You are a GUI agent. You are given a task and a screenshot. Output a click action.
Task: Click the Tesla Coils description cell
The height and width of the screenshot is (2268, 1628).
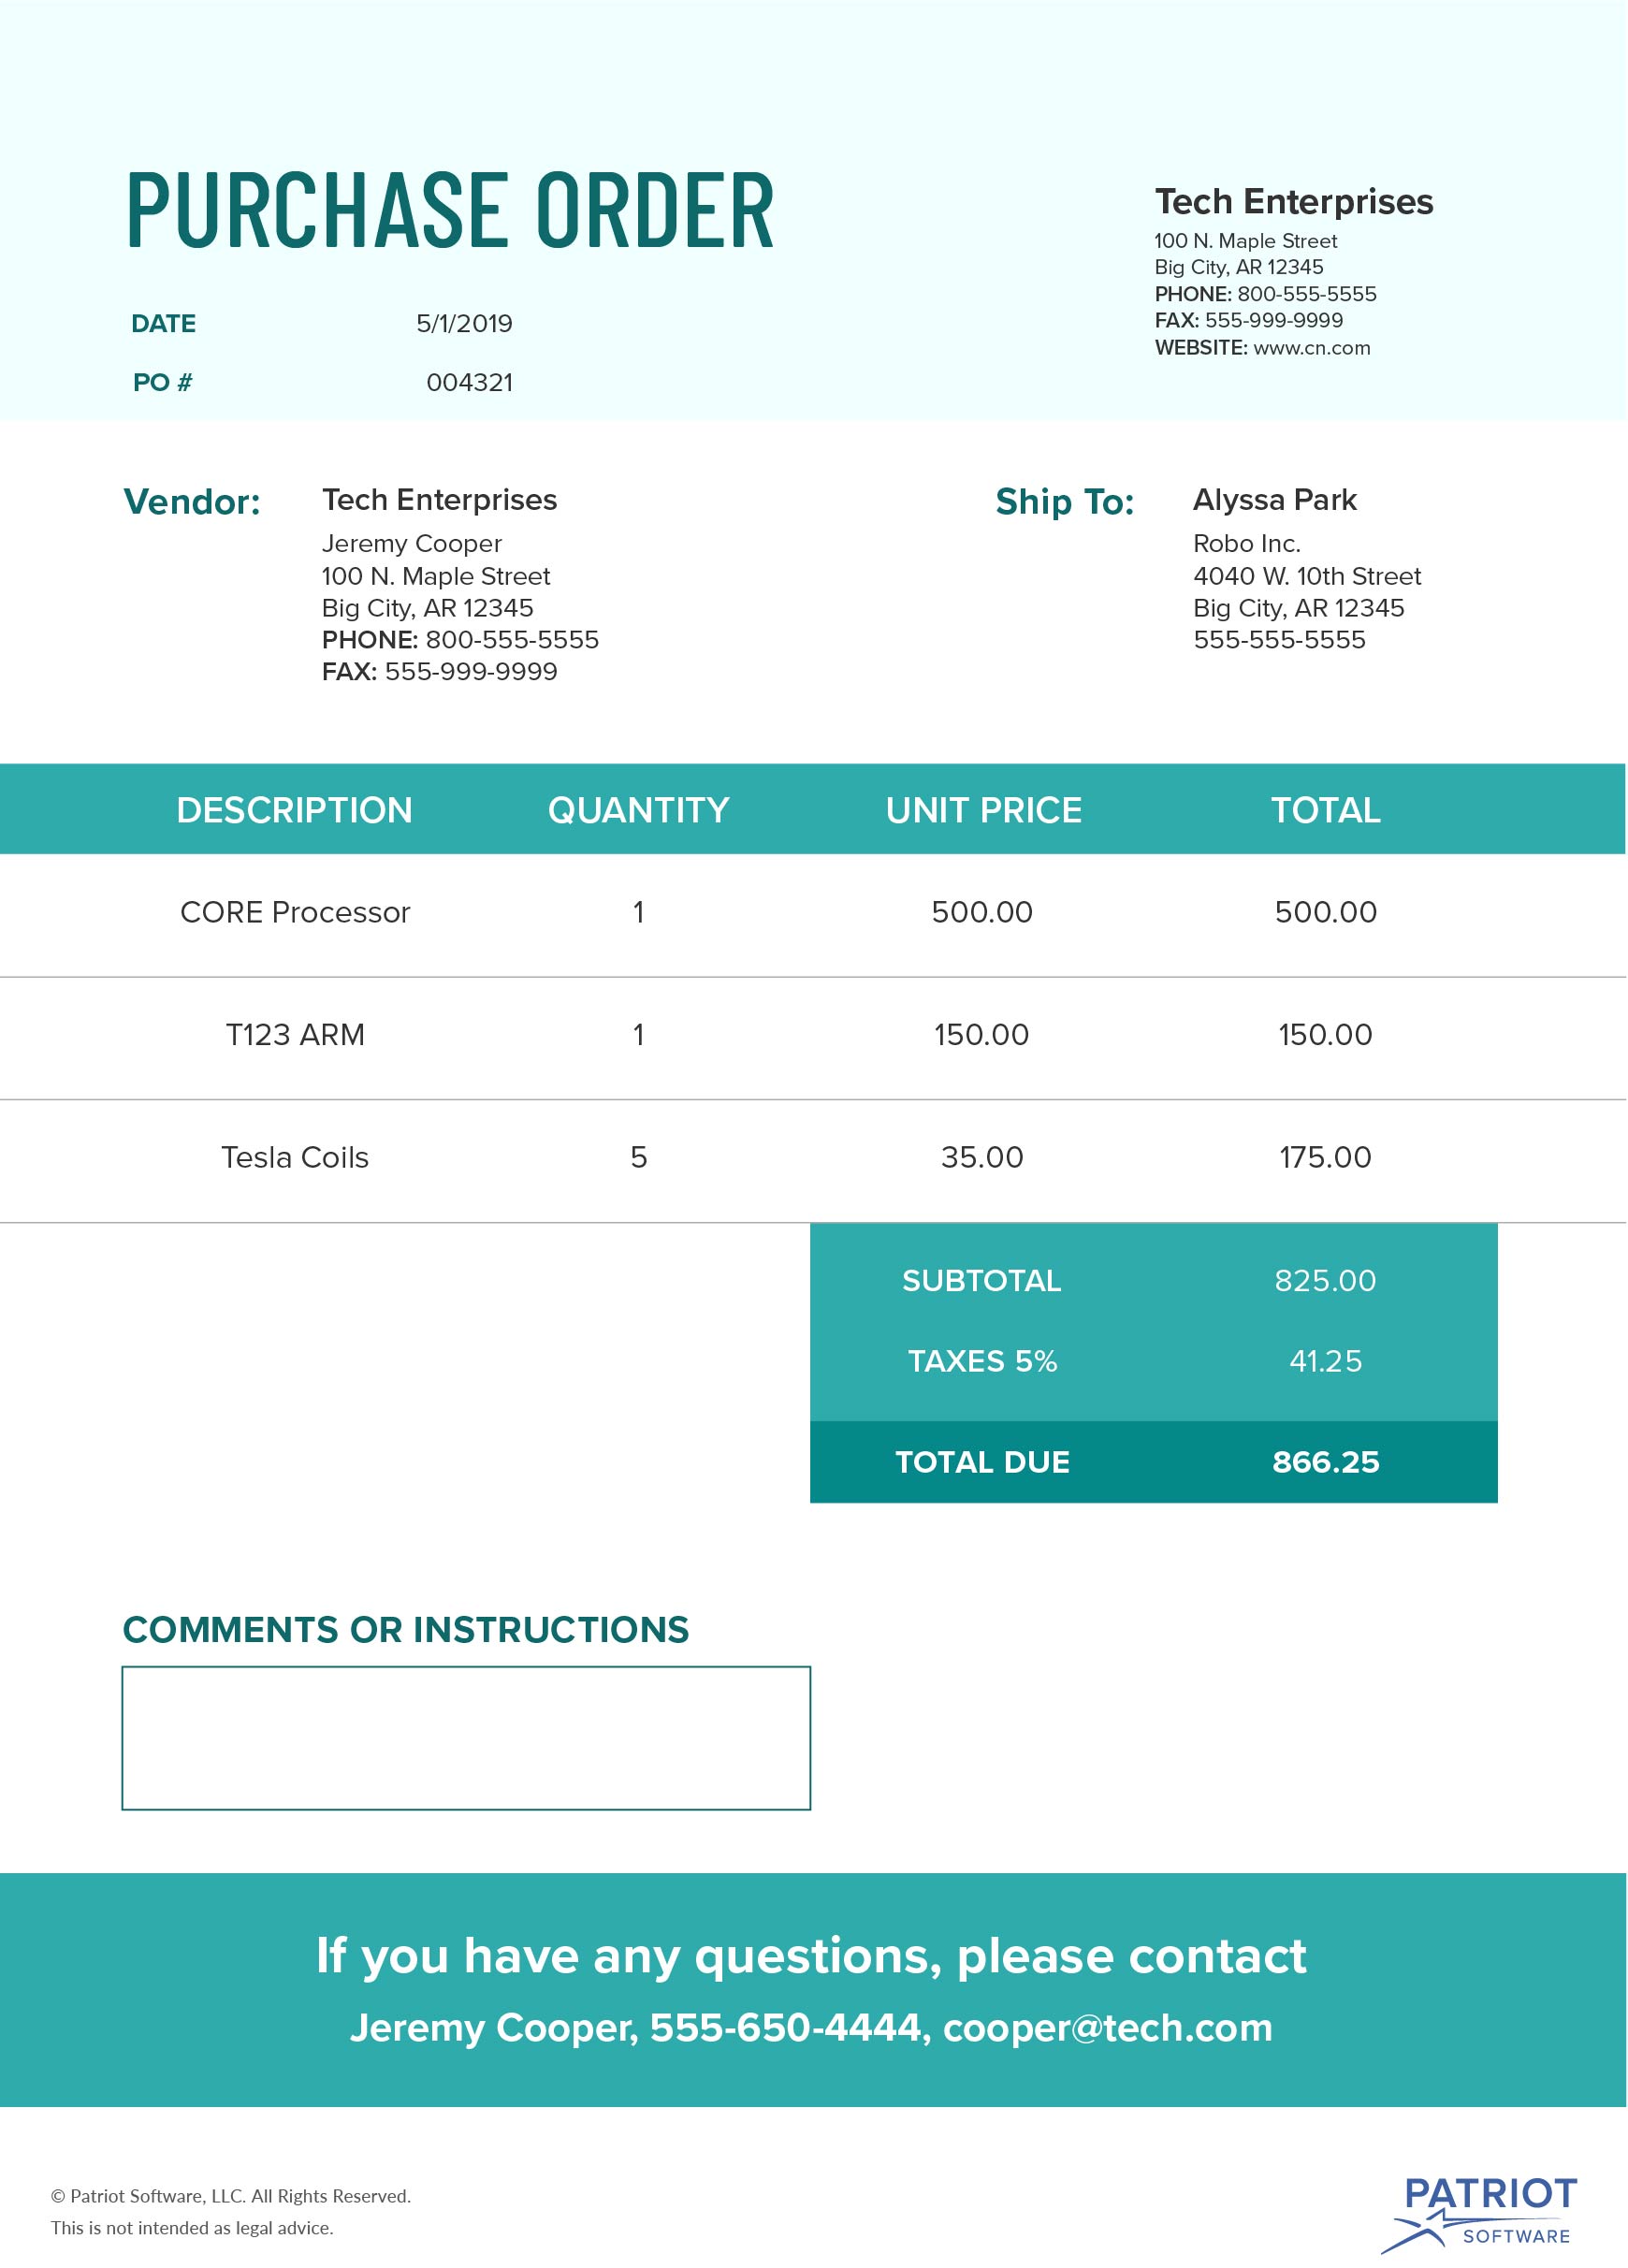point(295,1158)
